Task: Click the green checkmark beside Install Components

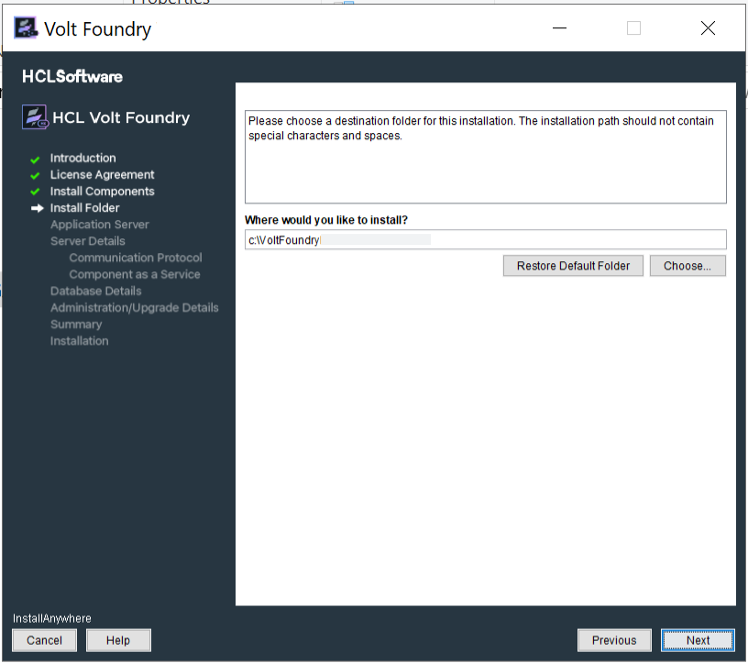Action: 35,192
